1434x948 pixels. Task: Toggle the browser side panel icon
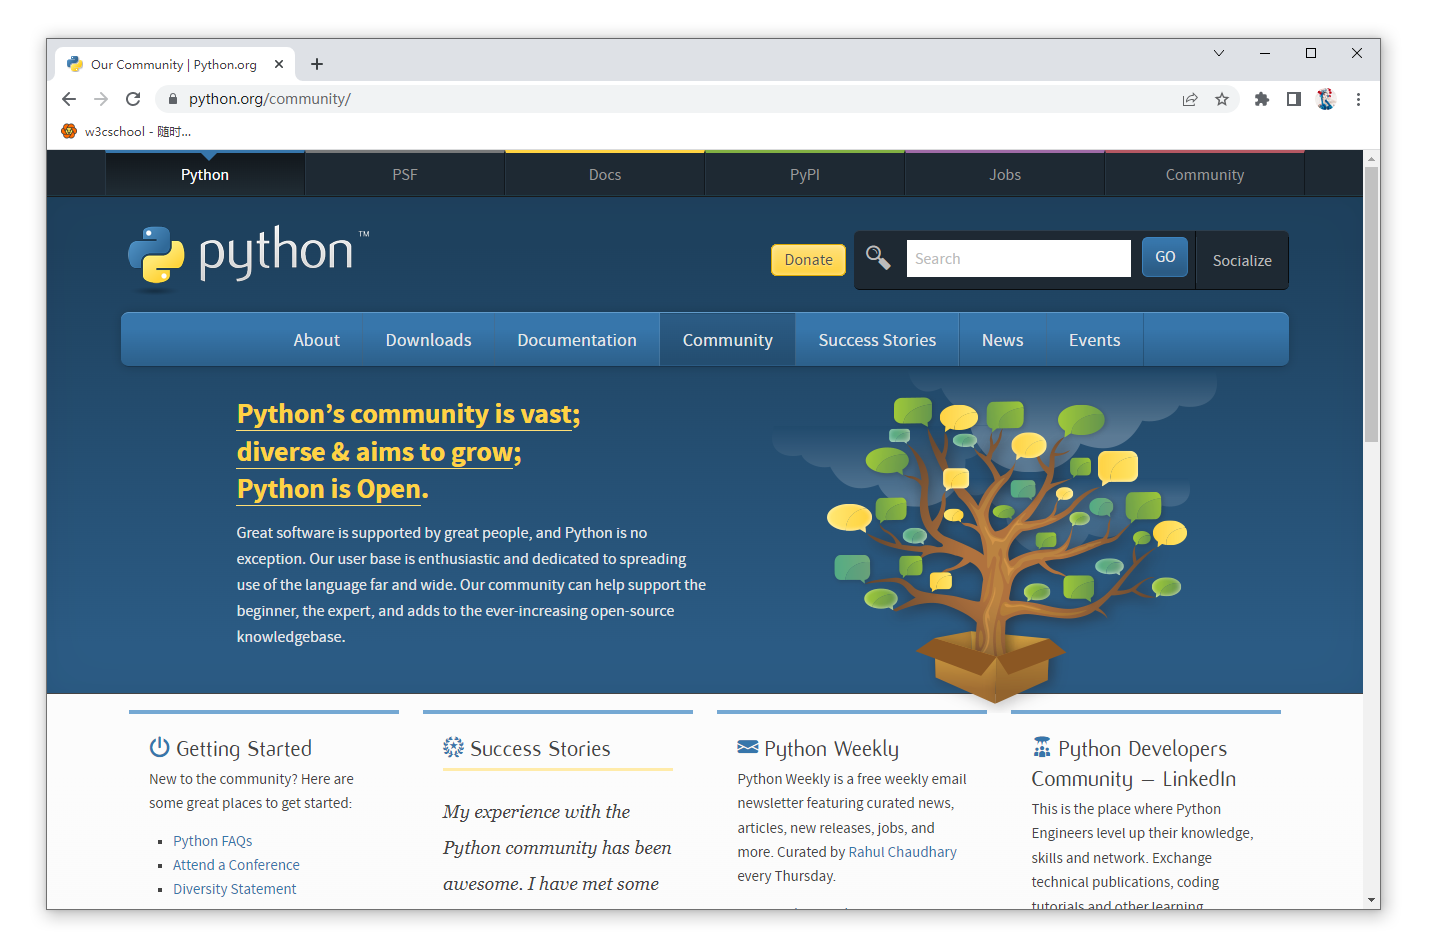pos(1294,99)
